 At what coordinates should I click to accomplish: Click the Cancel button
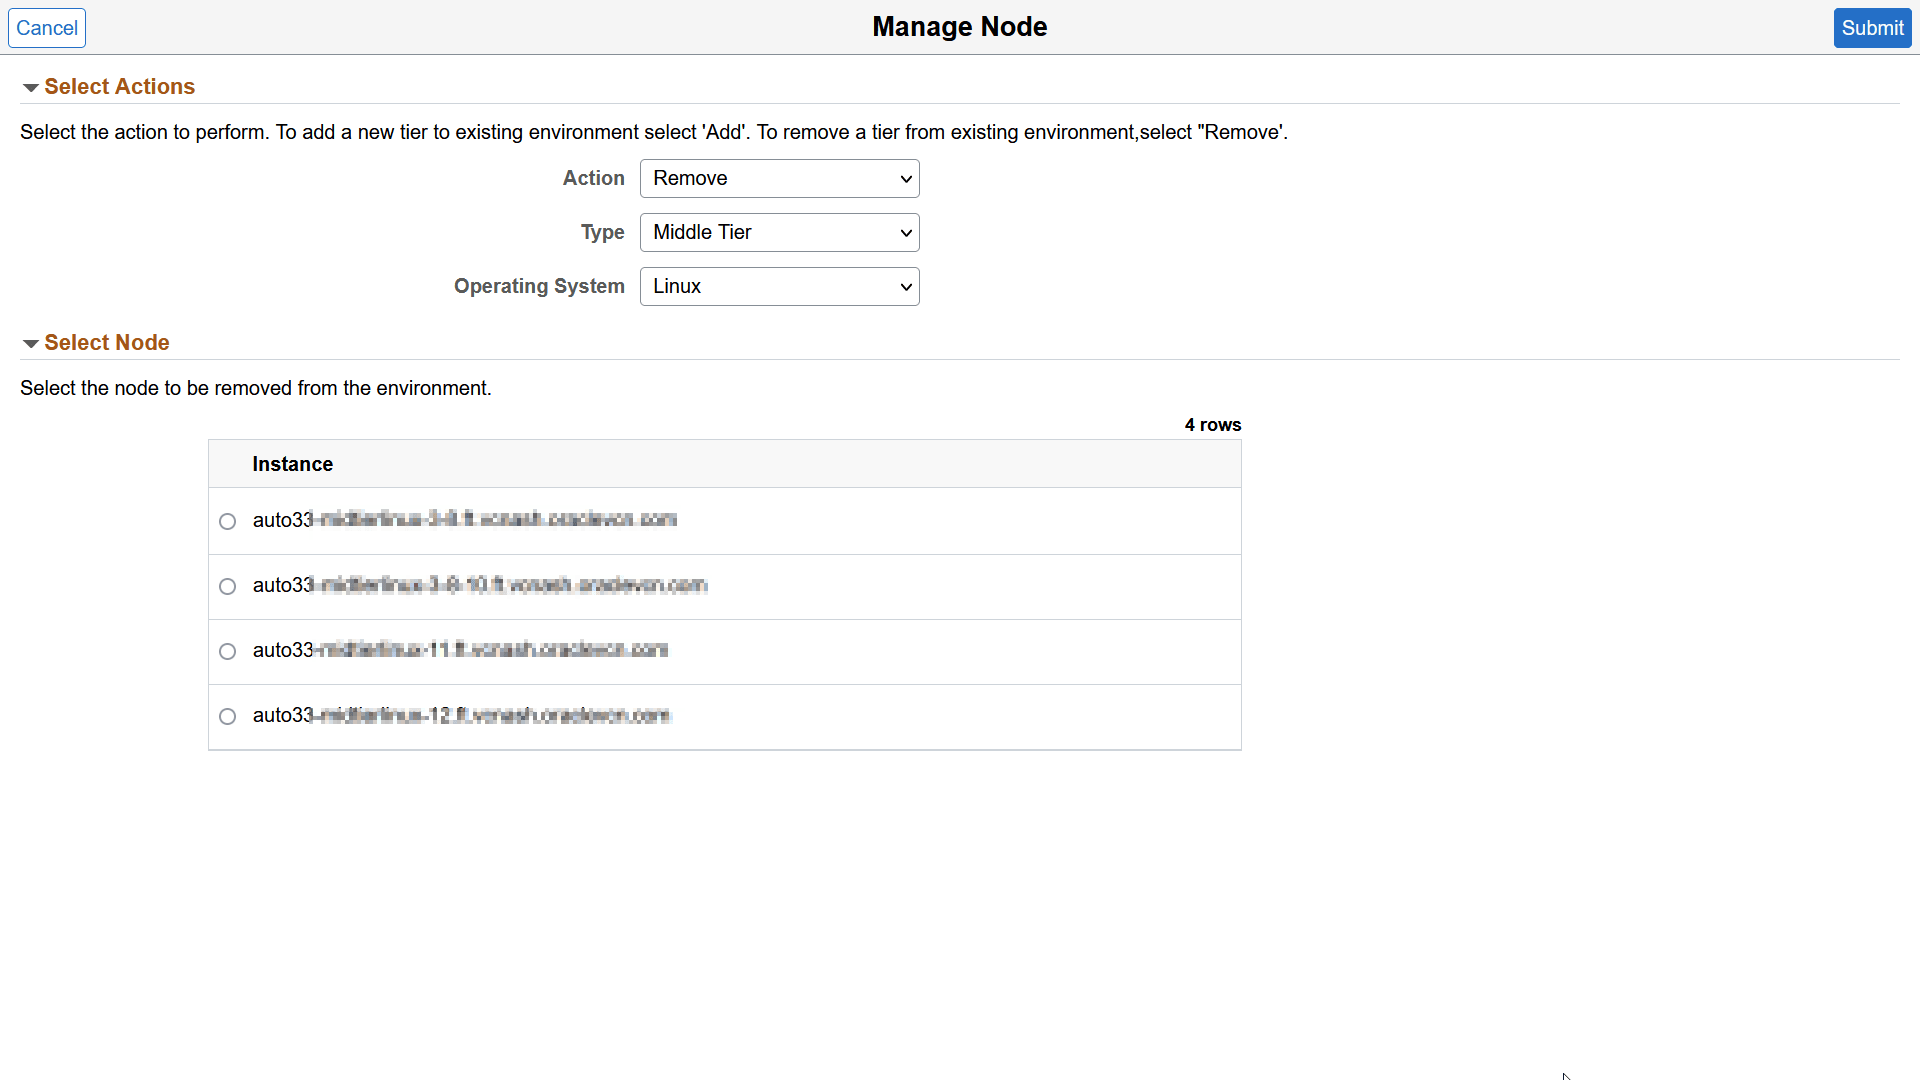pyautogui.click(x=46, y=27)
